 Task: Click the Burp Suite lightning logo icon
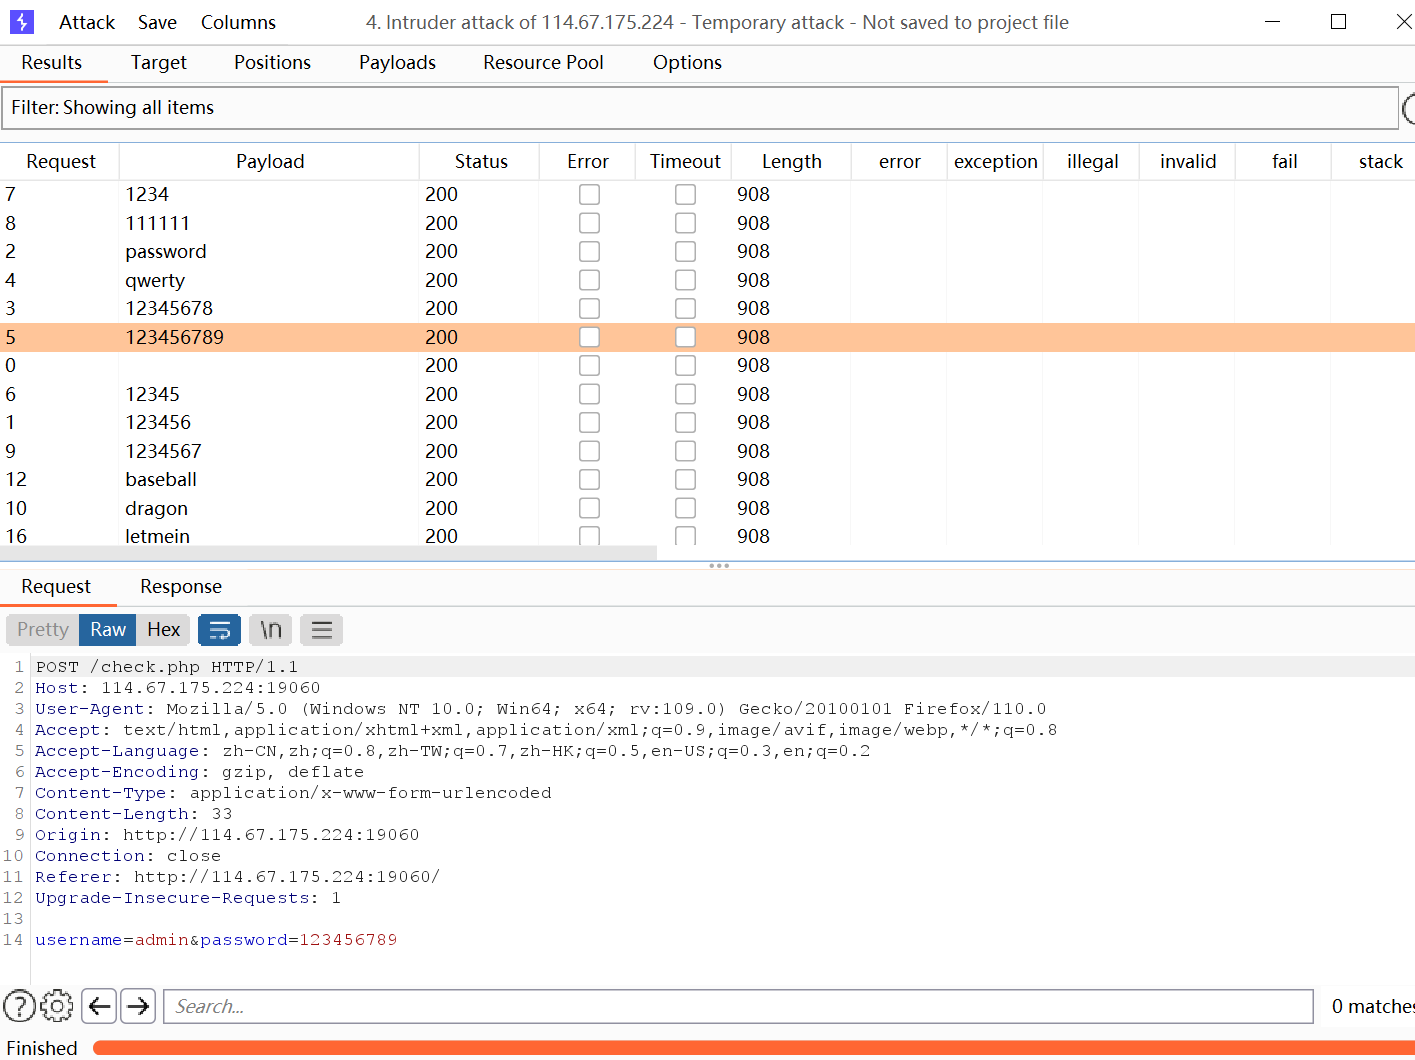pyautogui.click(x=21, y=22)
